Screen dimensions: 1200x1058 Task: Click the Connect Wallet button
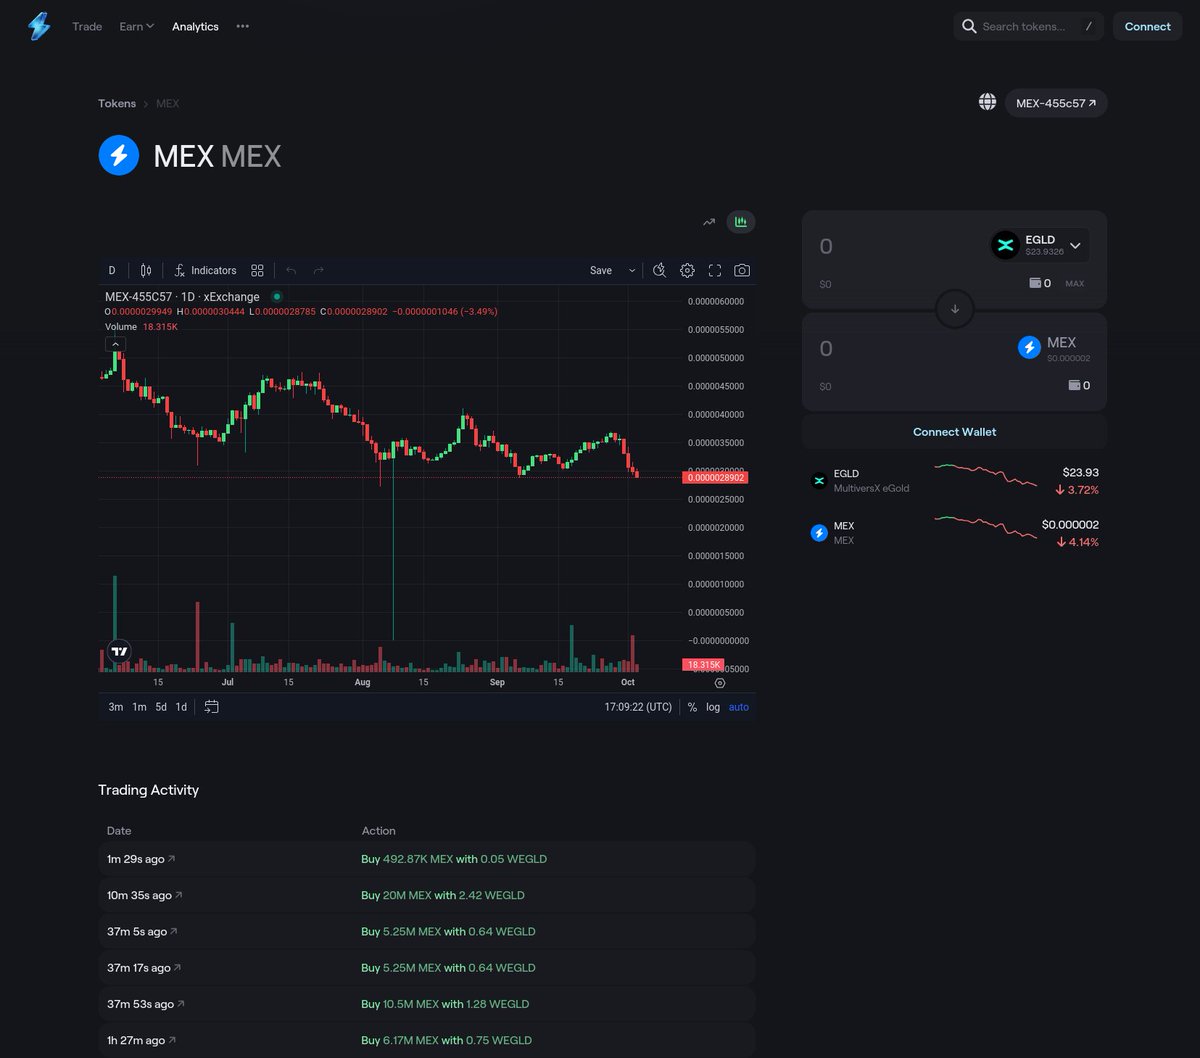(x=955, y=432)
